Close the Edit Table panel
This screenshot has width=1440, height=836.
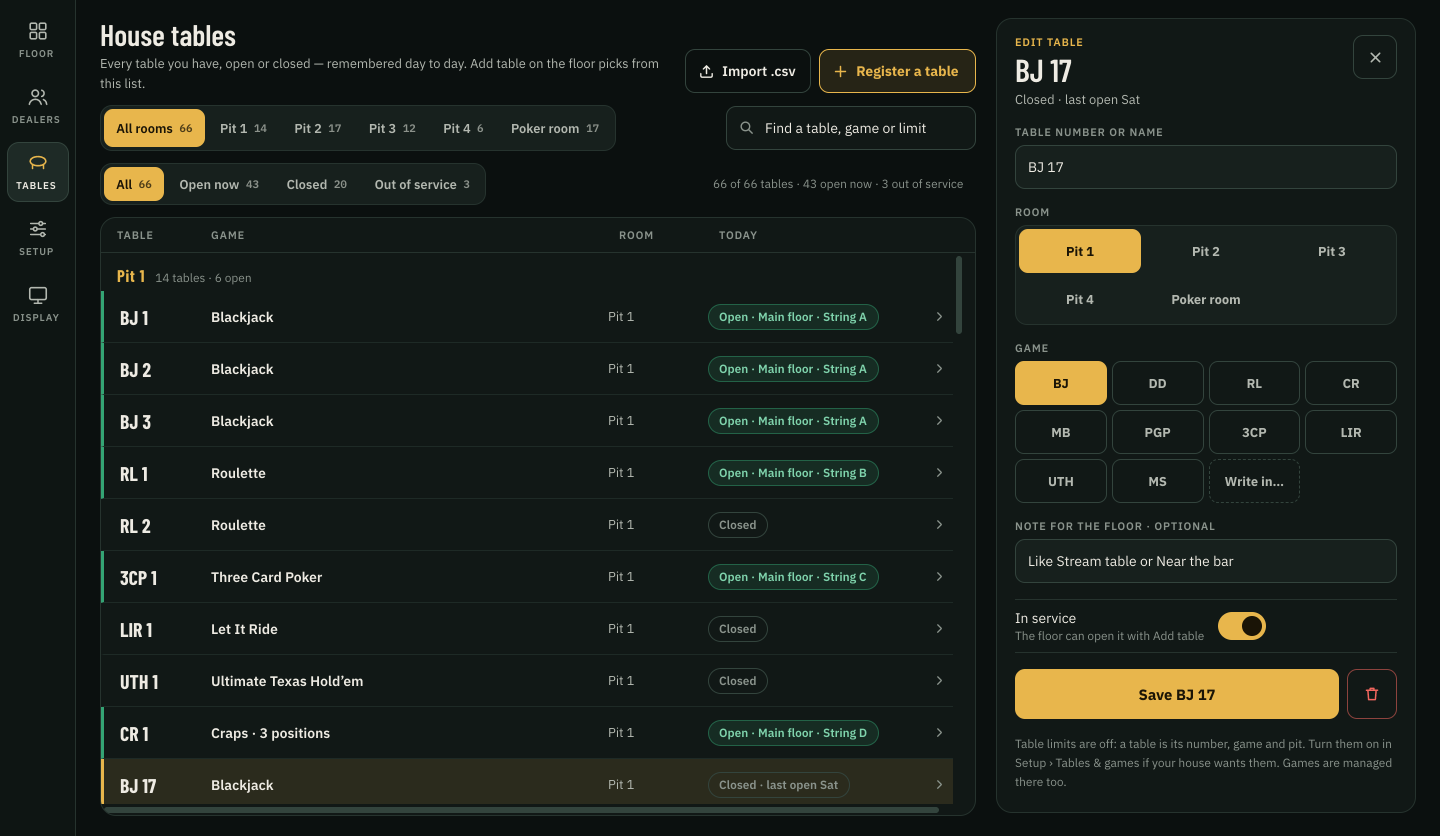[x=1375, y=57]
